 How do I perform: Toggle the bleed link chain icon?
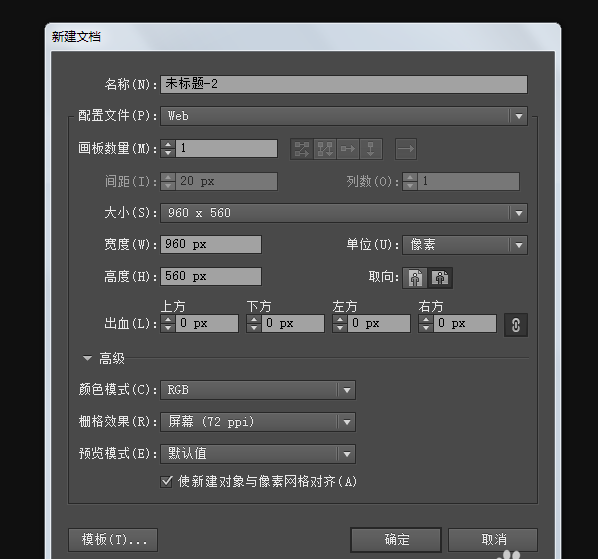(516, 325)
